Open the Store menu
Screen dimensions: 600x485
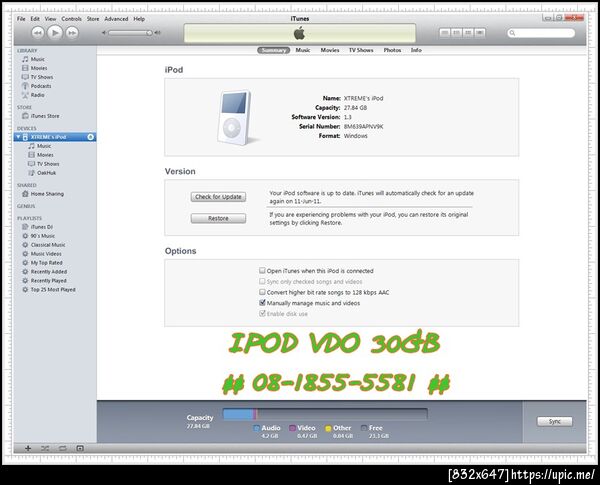pos(93,19)
